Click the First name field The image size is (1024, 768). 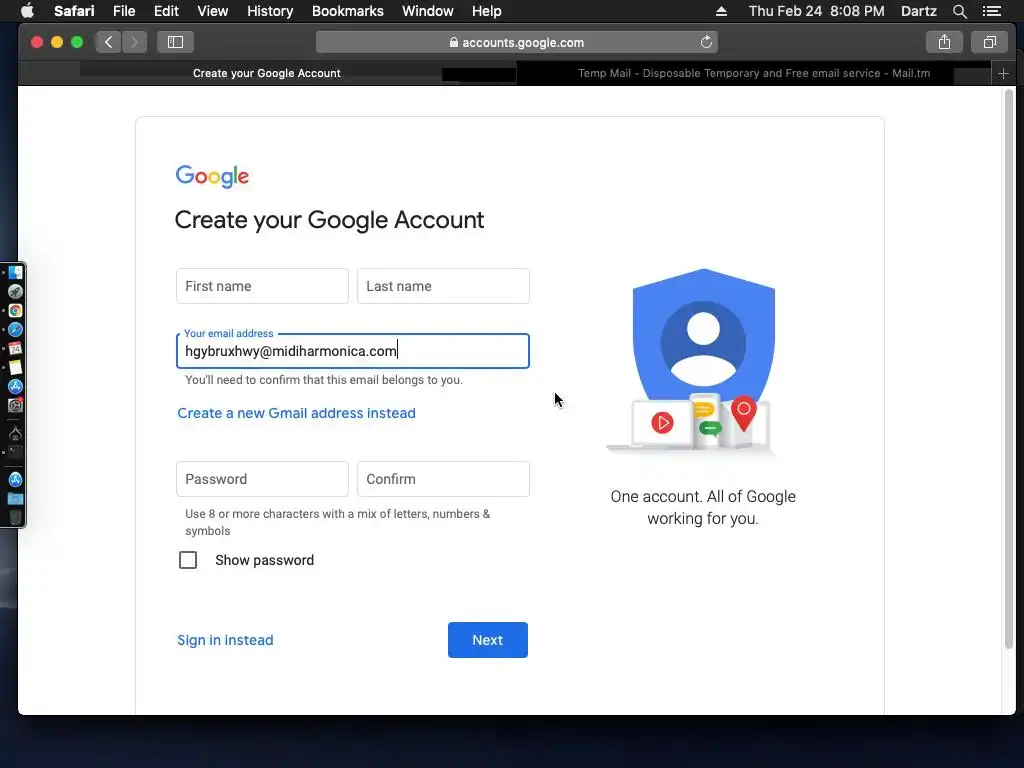(263, 286)
